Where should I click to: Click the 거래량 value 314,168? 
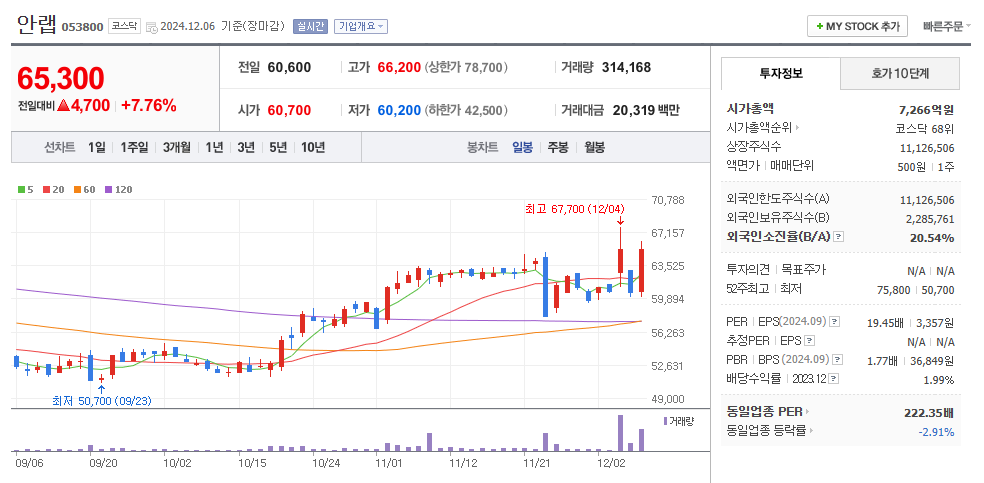click(x=626, y=67)
